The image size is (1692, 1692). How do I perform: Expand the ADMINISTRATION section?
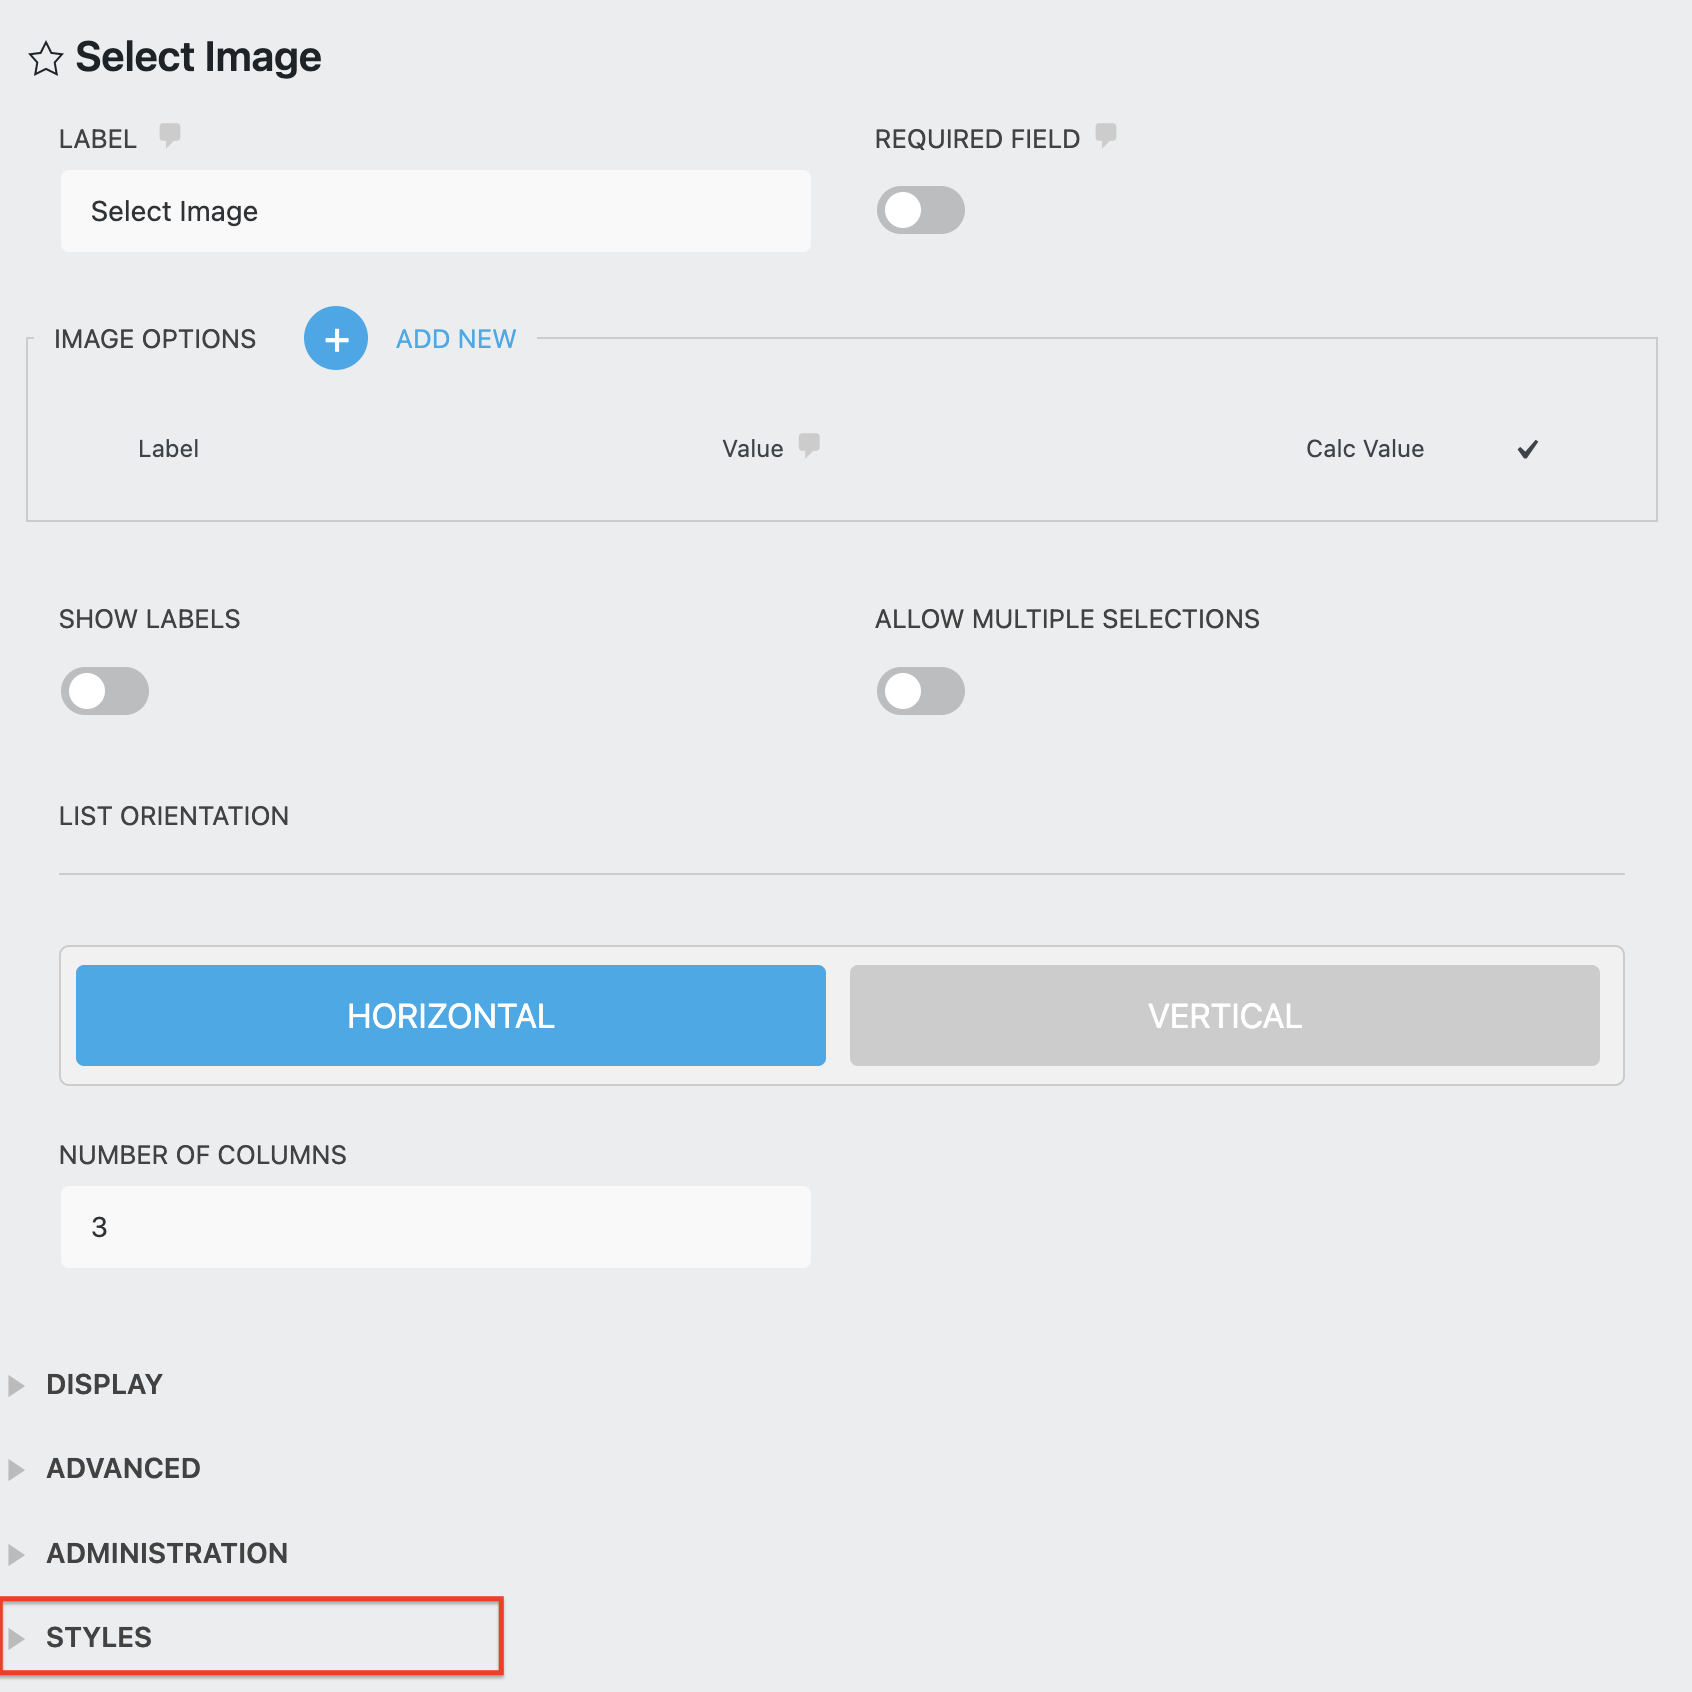pyautogui.click(x=166, y=1553)
